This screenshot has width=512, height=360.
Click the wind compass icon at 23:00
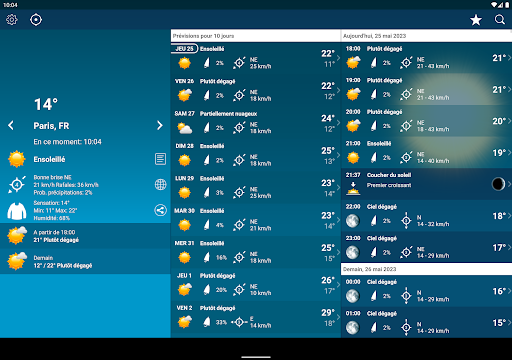(406, 252)
